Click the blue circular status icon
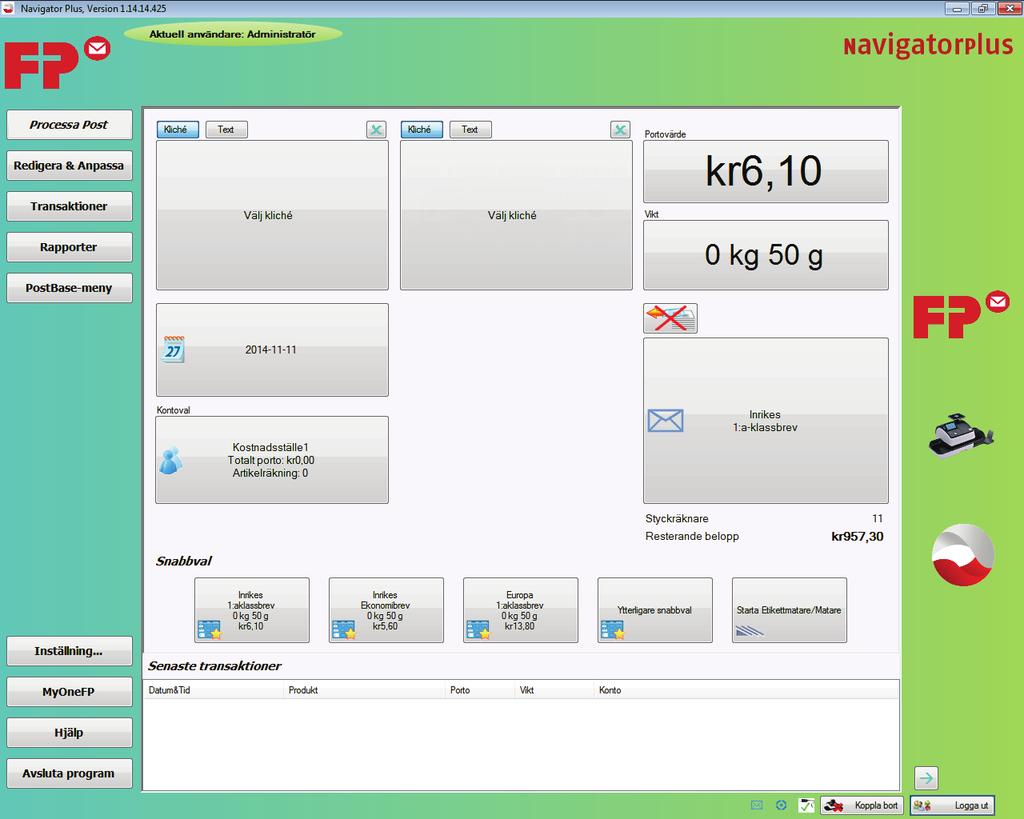Screen dimensions: 1024x819 point(781,805)
